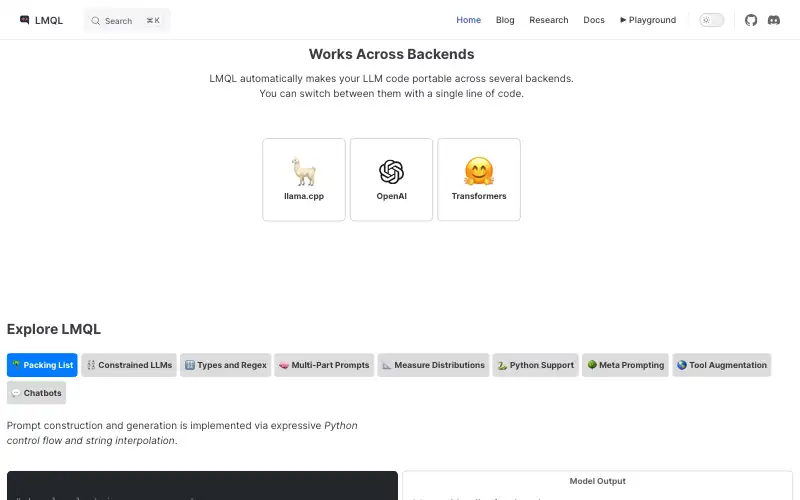The height and width of the screenshot is (500, 800).
Task: Open the Discord community icon
Action: click(x=773, y=20)
